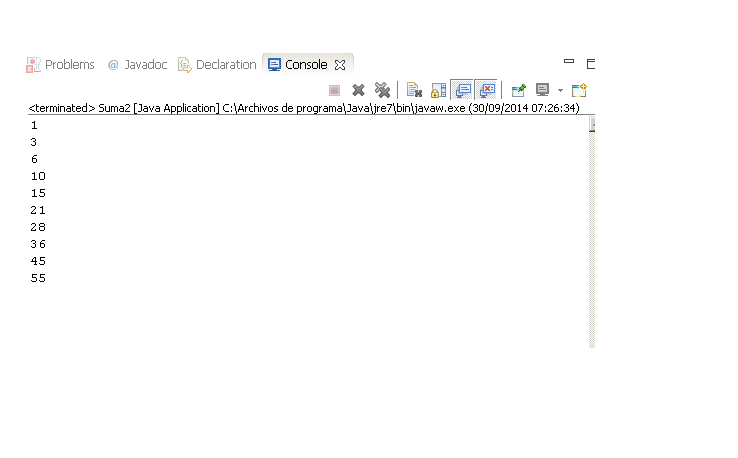Toggle show console on standard output change
The height and width of the screenshot is (458, 738).
coord(462,90)
